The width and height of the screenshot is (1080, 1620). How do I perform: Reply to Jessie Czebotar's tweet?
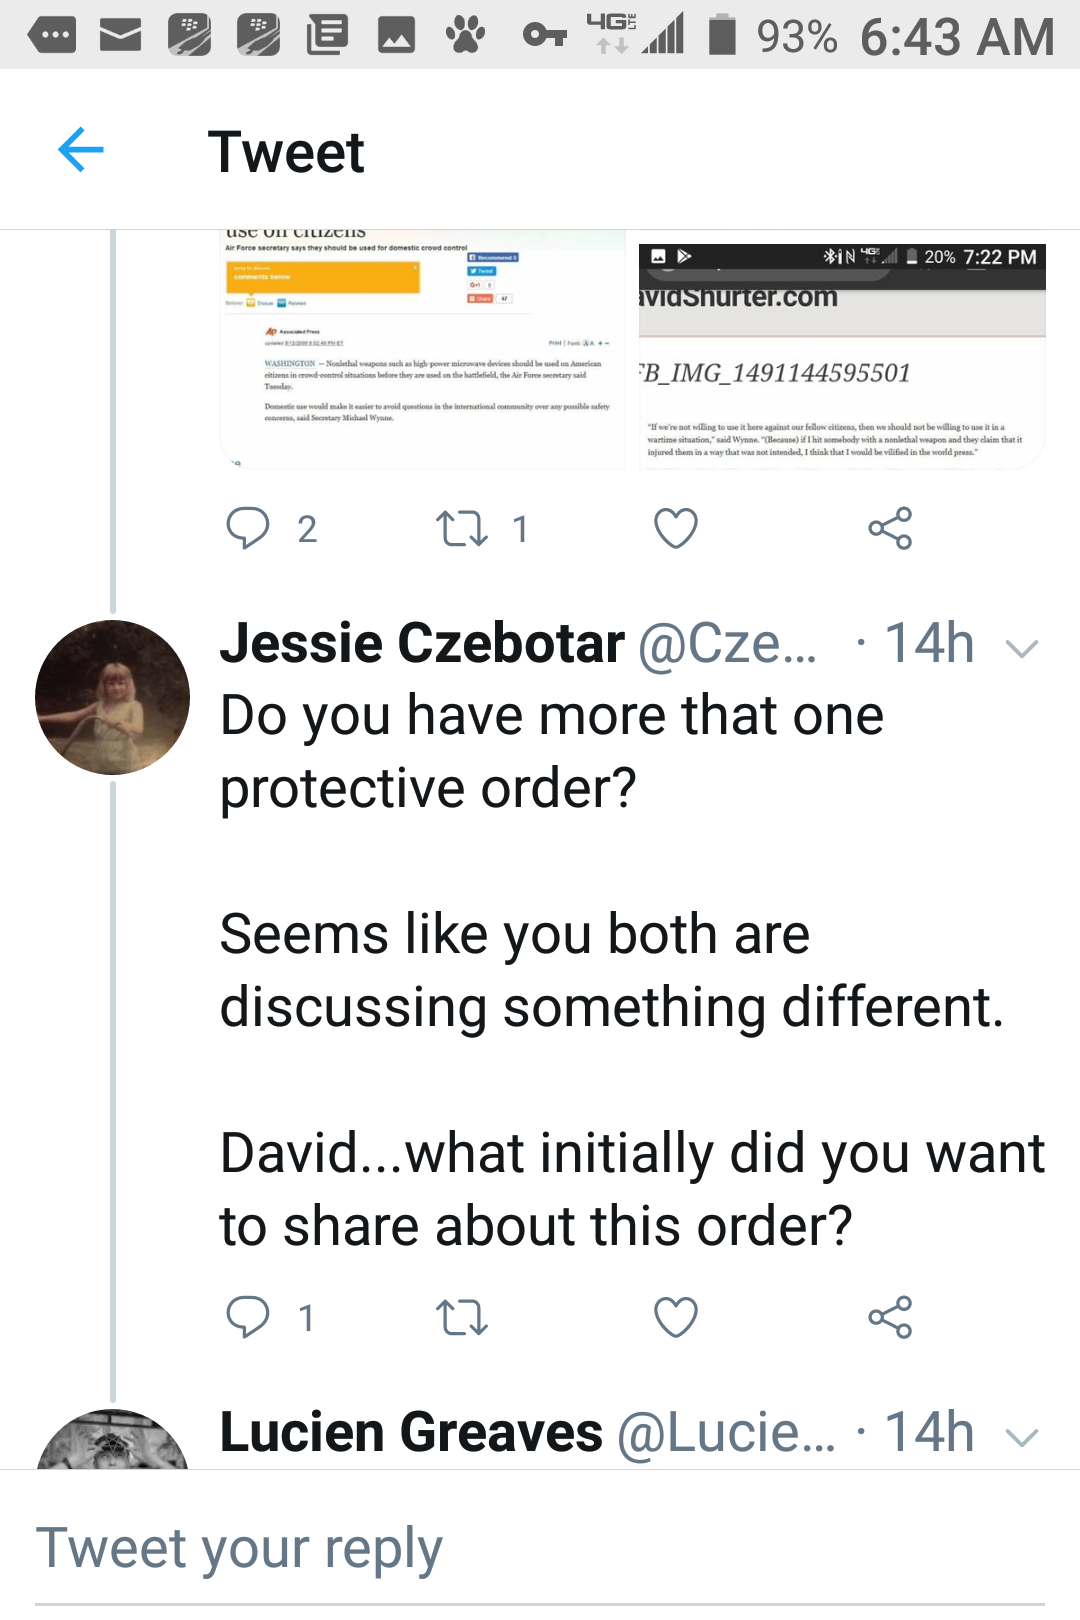[x=248, y=1317]
